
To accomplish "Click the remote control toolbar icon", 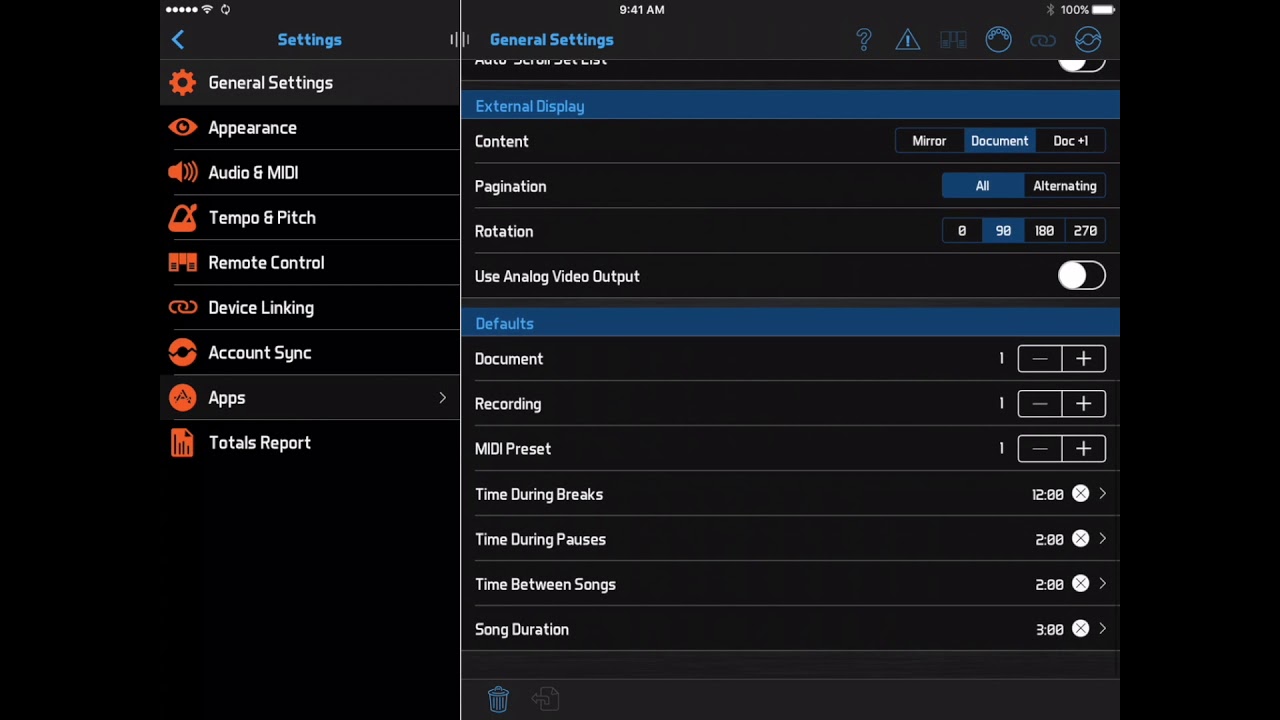I will pyautogui.click(x=953, y=40).
